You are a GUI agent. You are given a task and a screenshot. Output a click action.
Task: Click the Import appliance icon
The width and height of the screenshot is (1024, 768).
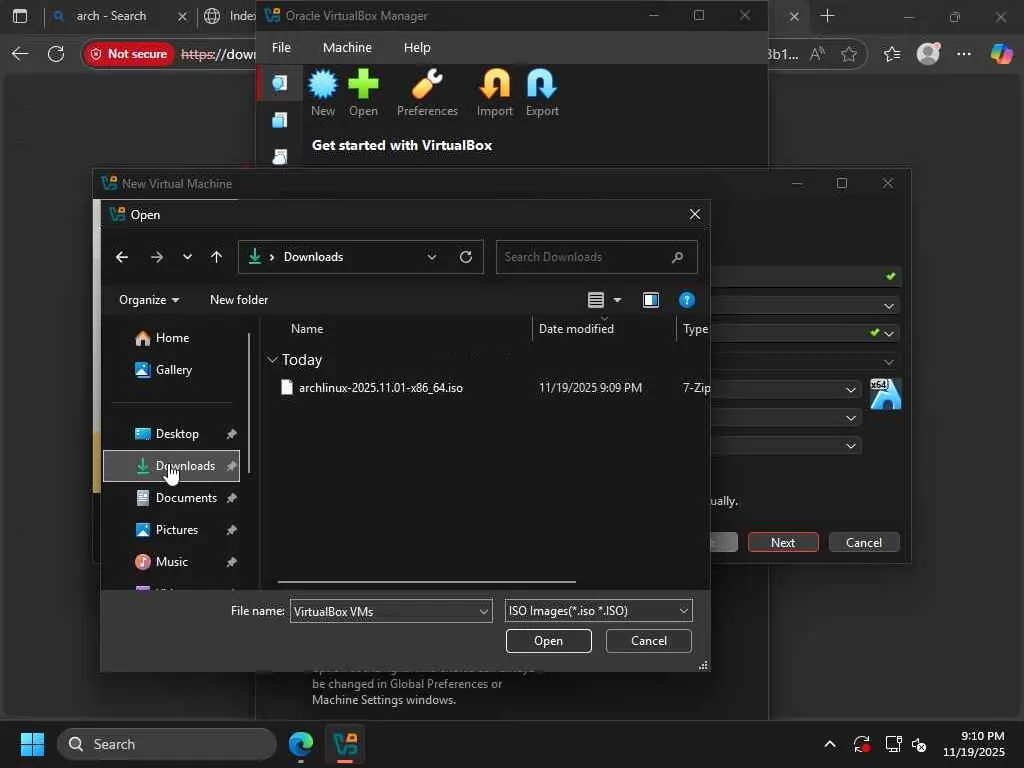point(494,93)
